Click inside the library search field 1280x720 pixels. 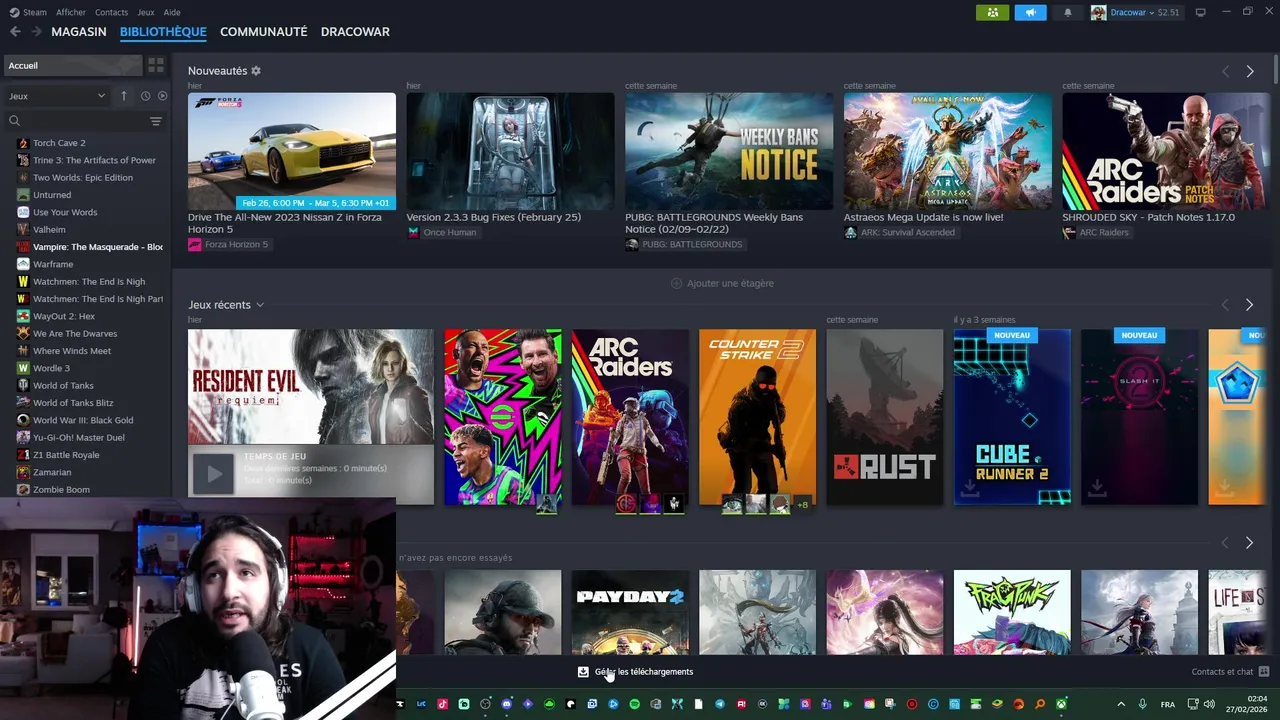coord(85,121)
